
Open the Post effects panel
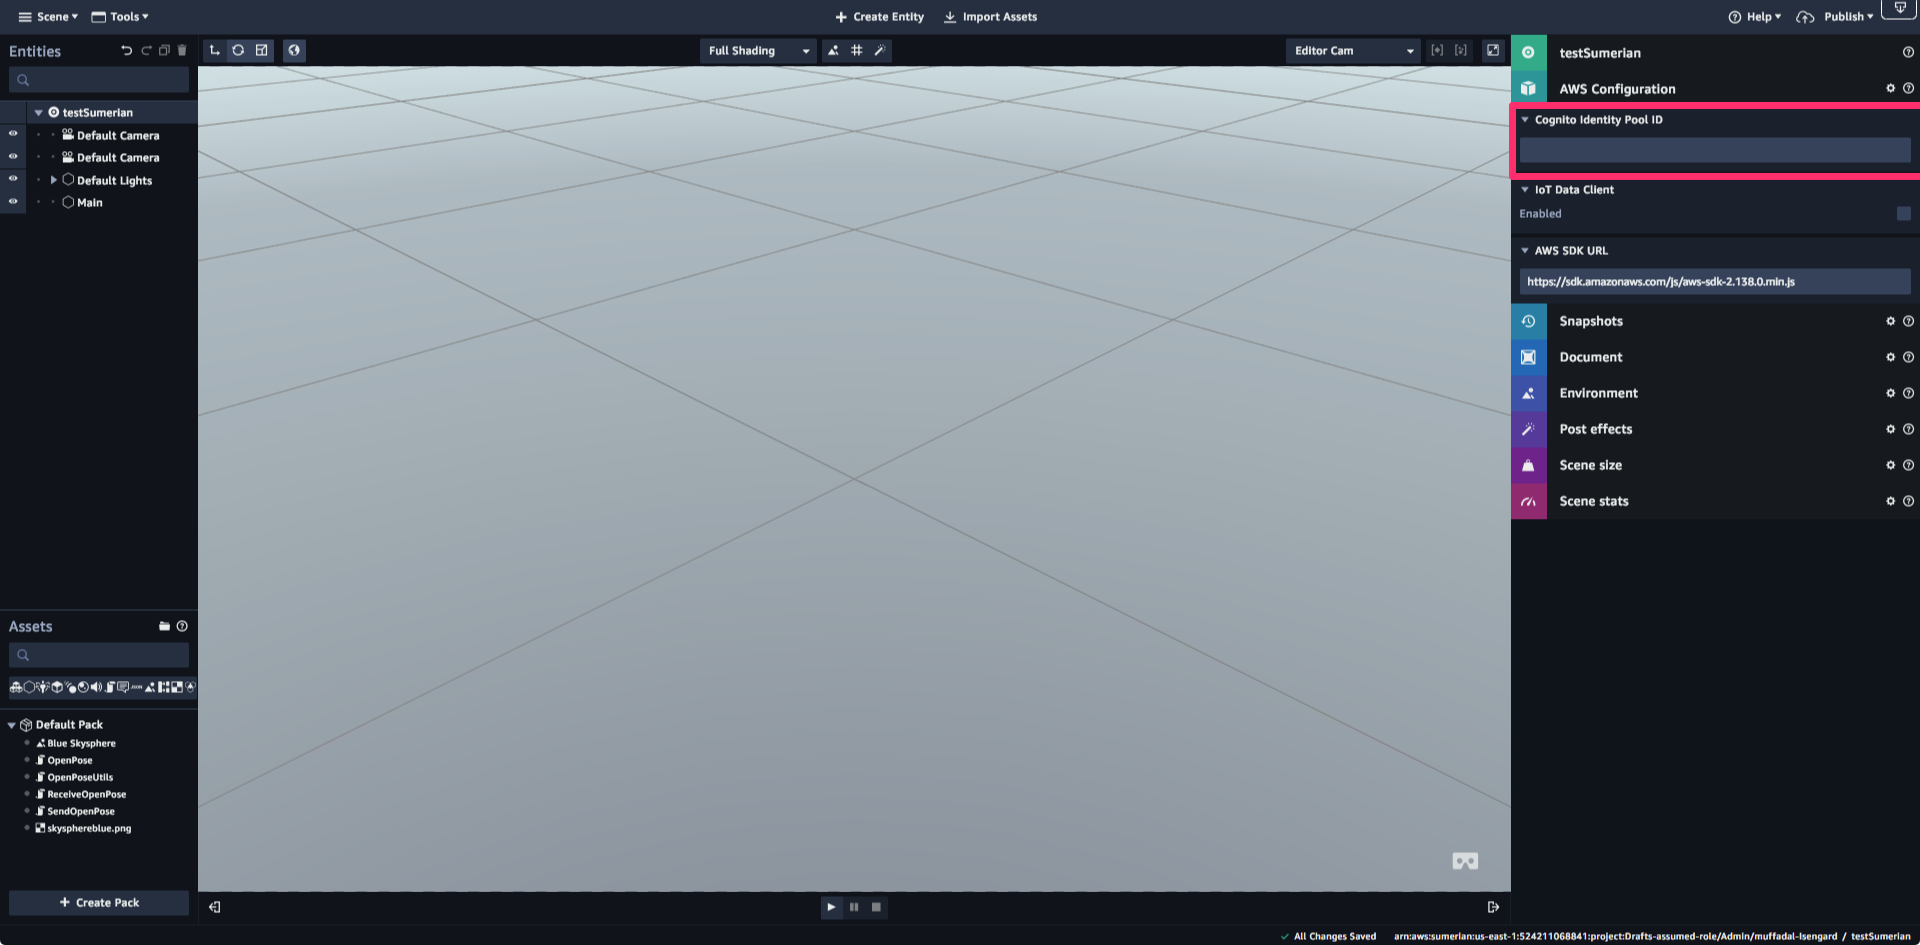[x=1715, y=429]
